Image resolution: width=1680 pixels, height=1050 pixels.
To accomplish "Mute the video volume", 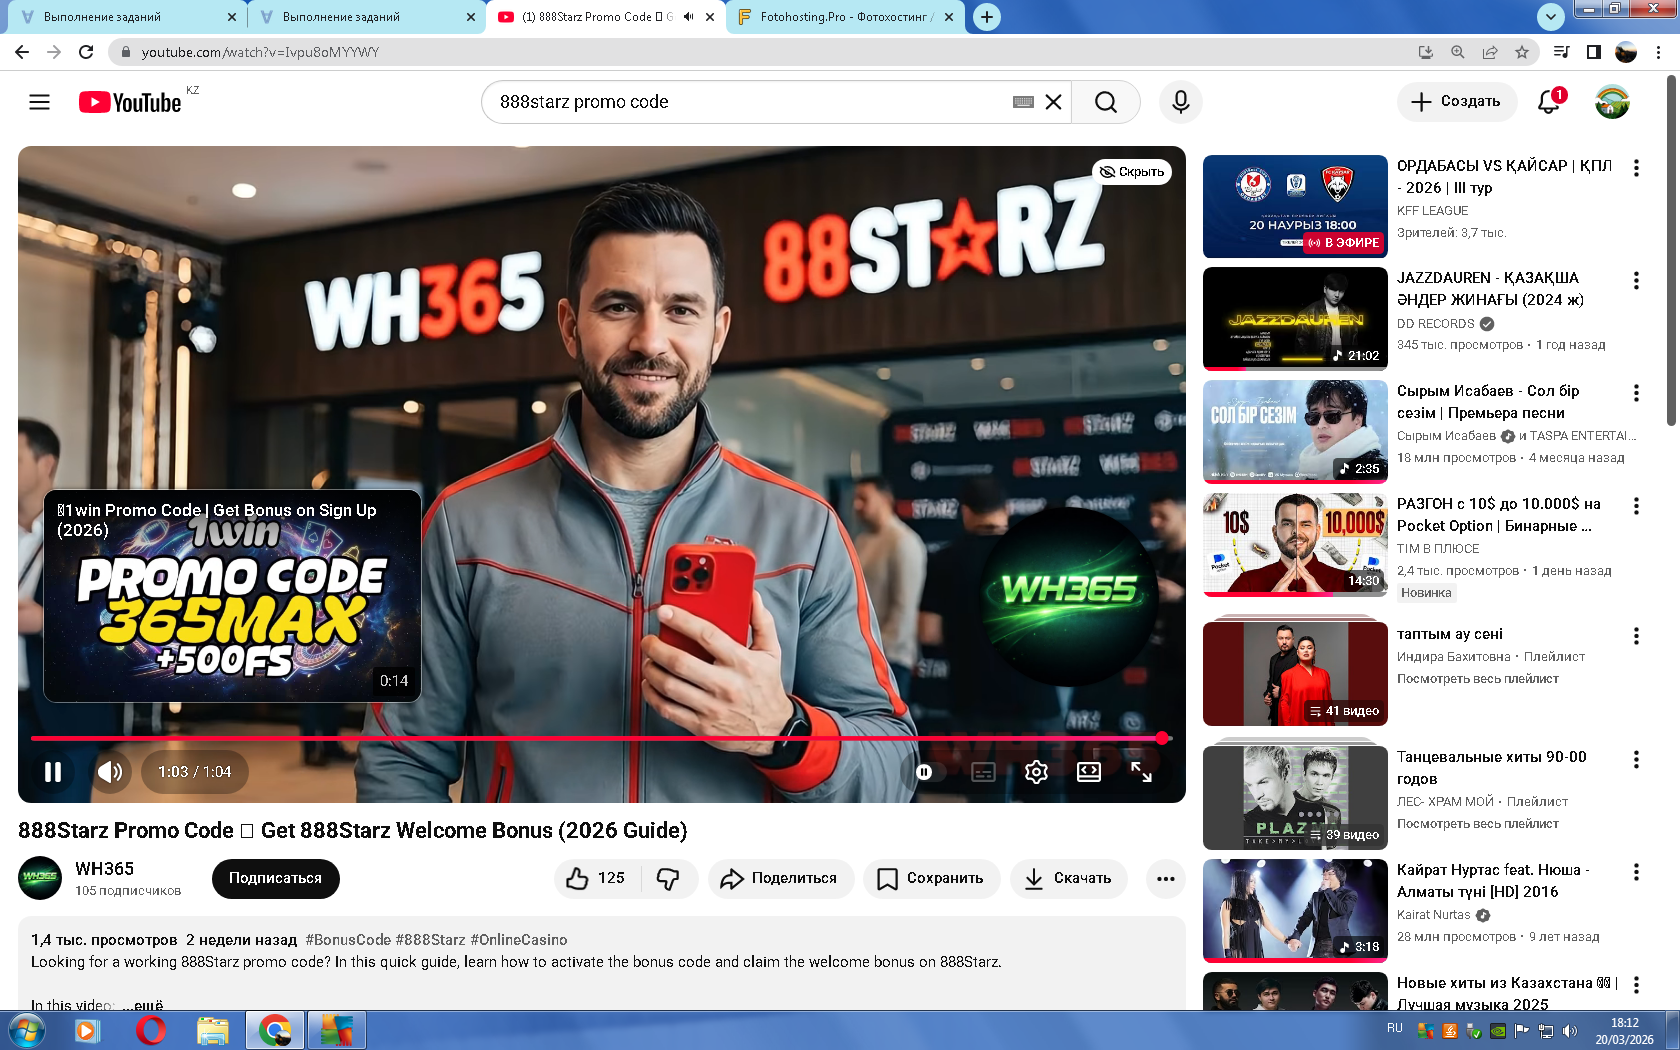I will 110,772.
